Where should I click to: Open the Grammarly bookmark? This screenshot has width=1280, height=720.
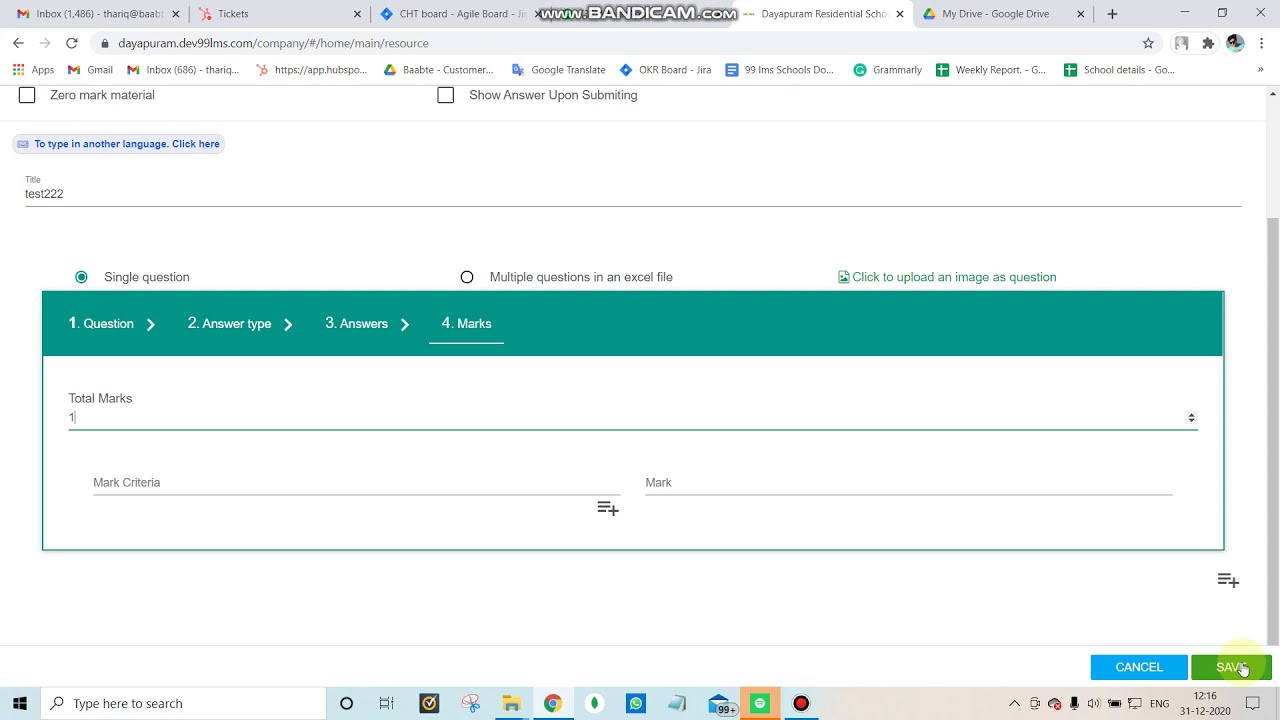(887, 70)
